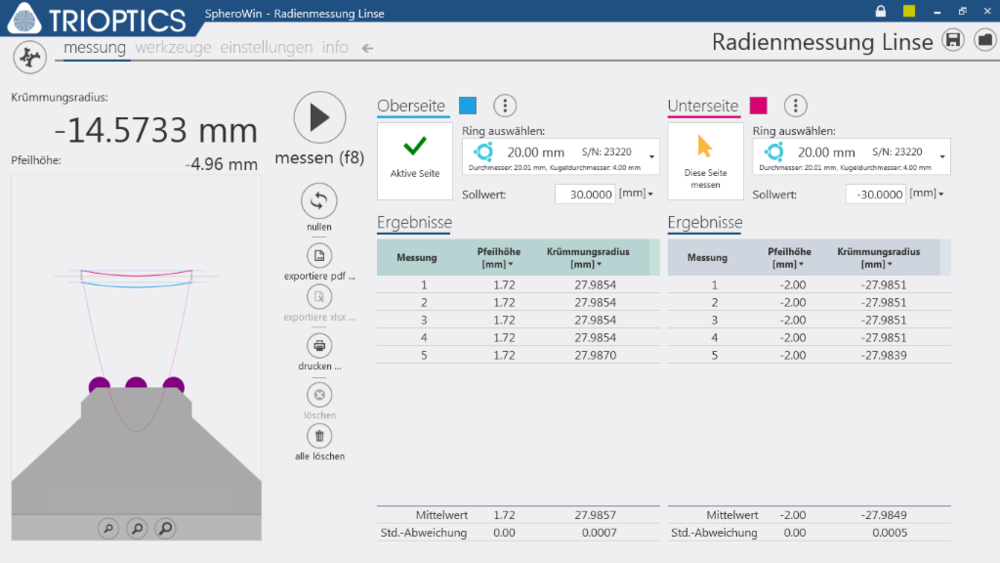The width and height of the screenshot is (1000, 563).
Task: Start measurement with the messen play button
Action: (319, 118)
